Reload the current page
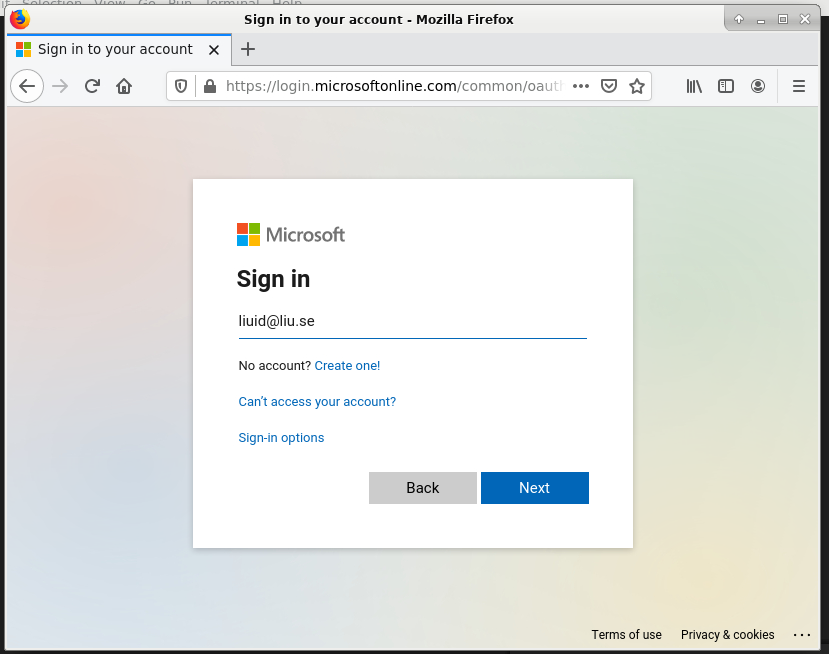This screenshot has height=654, width=829. click(93, 86)
